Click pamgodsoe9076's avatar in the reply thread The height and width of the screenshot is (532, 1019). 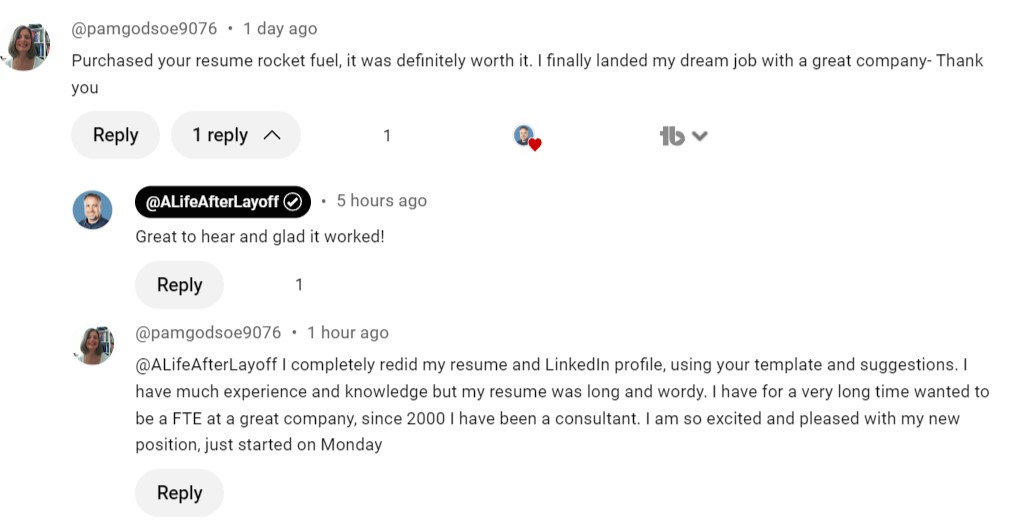pyautogui.click(x=93, y=345)
